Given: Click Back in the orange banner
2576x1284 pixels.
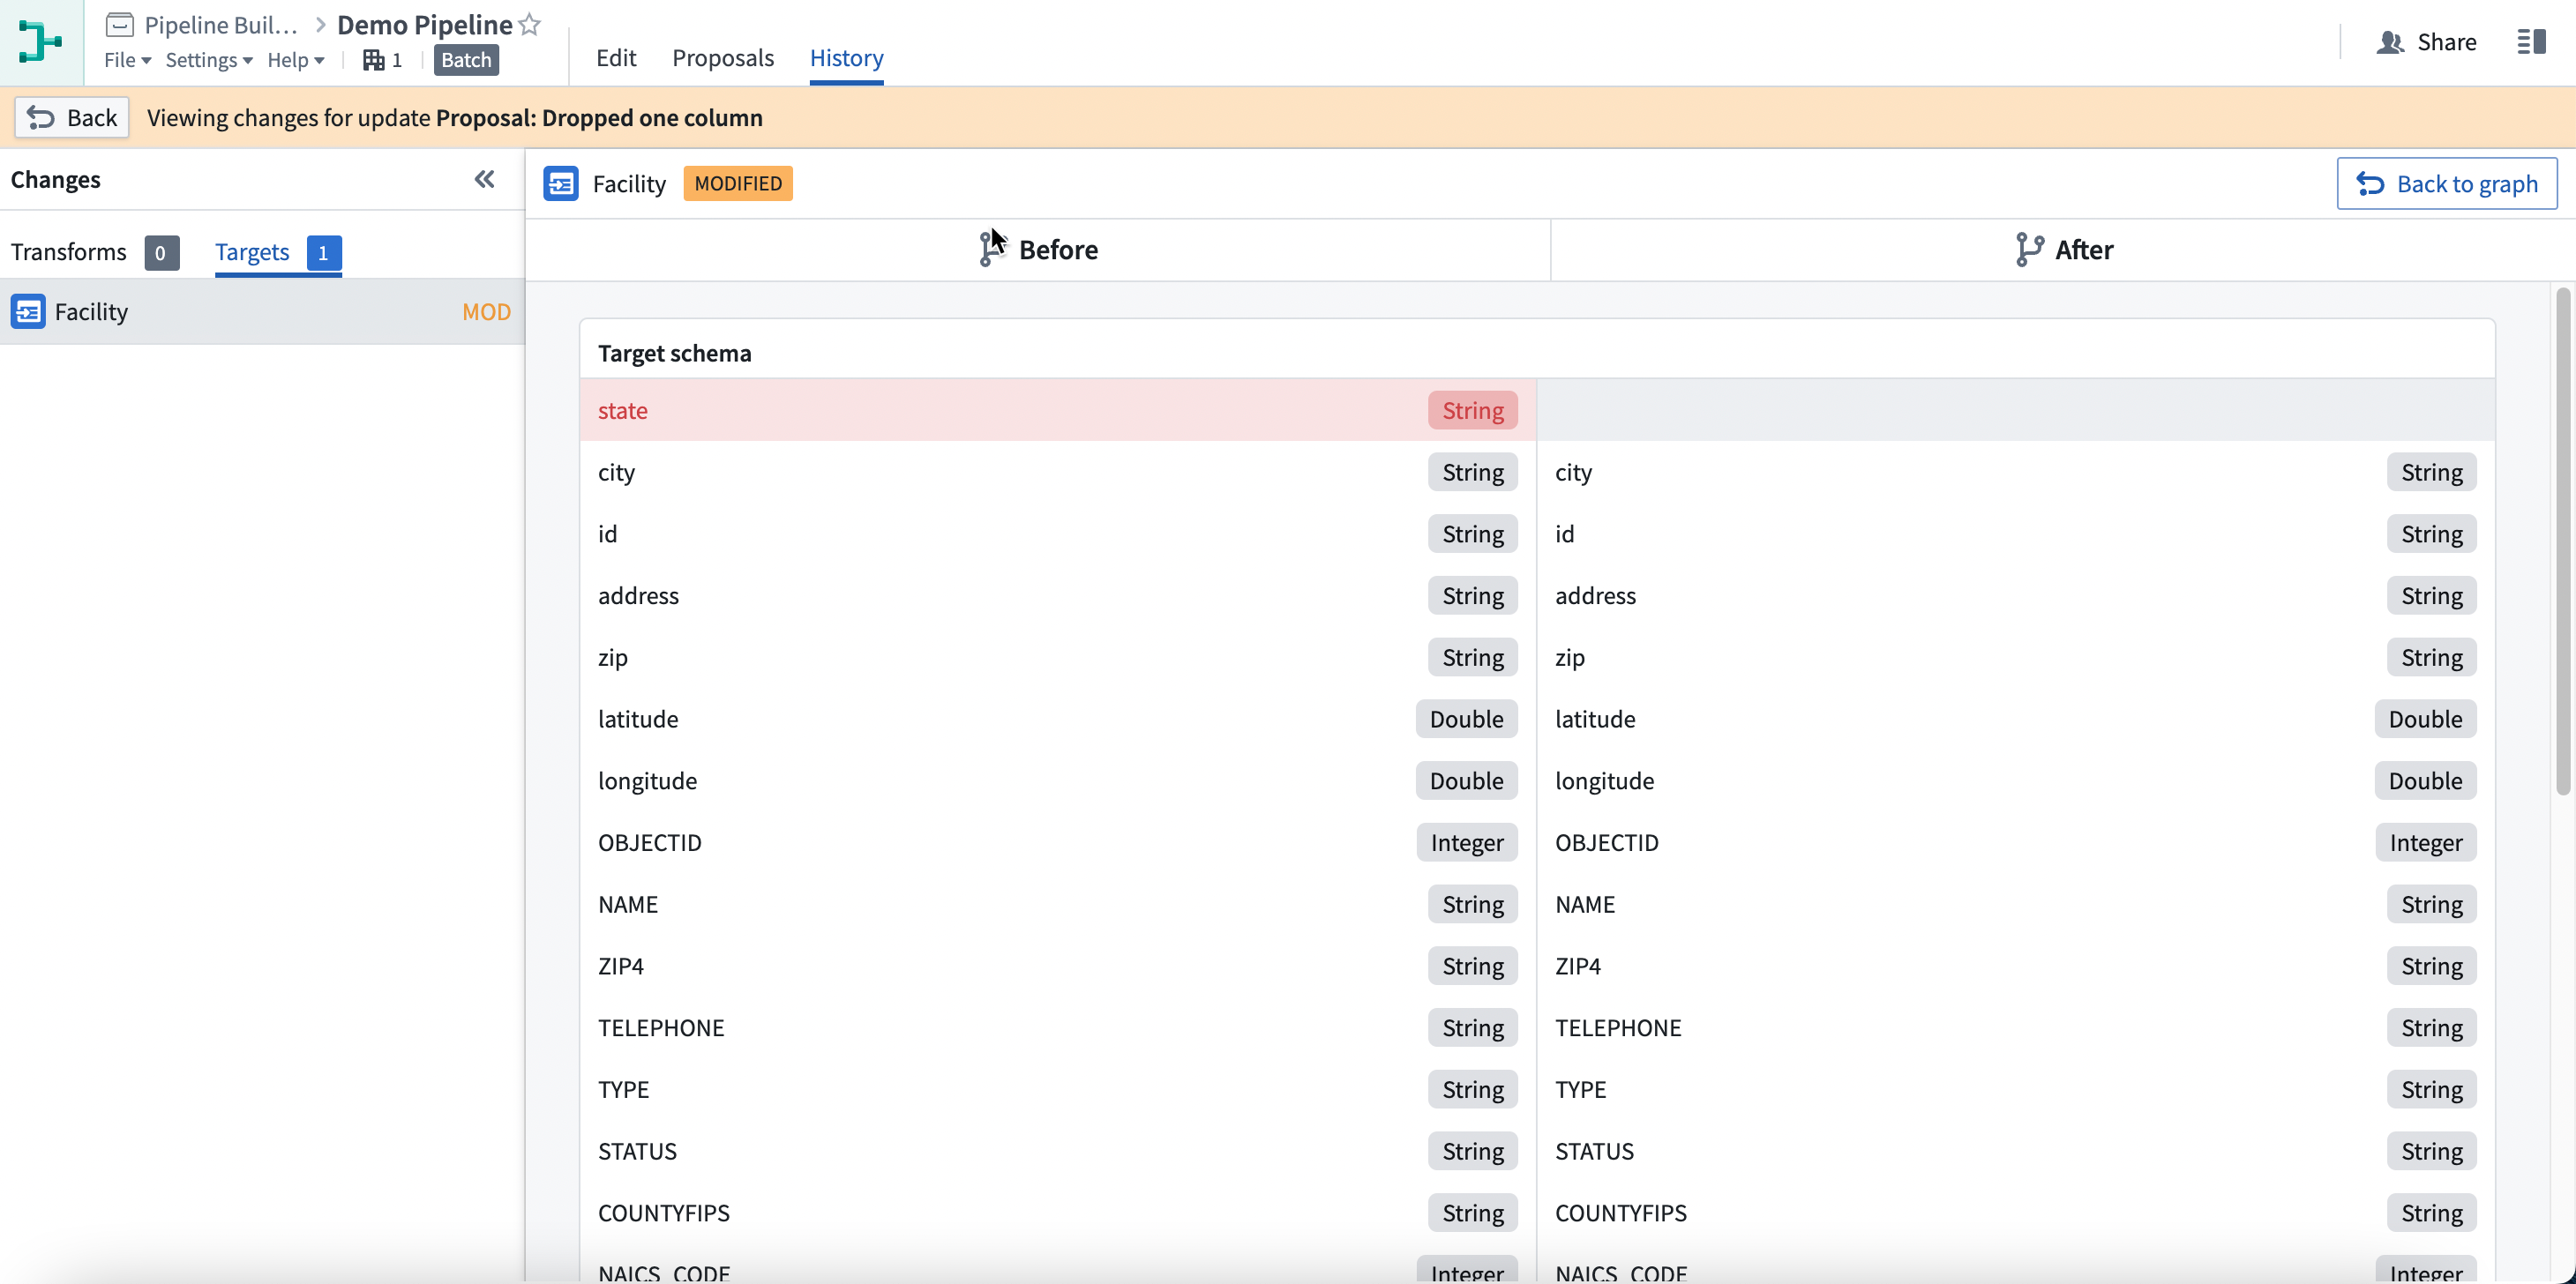Looking at the screenshot, I should click(71, 117).
